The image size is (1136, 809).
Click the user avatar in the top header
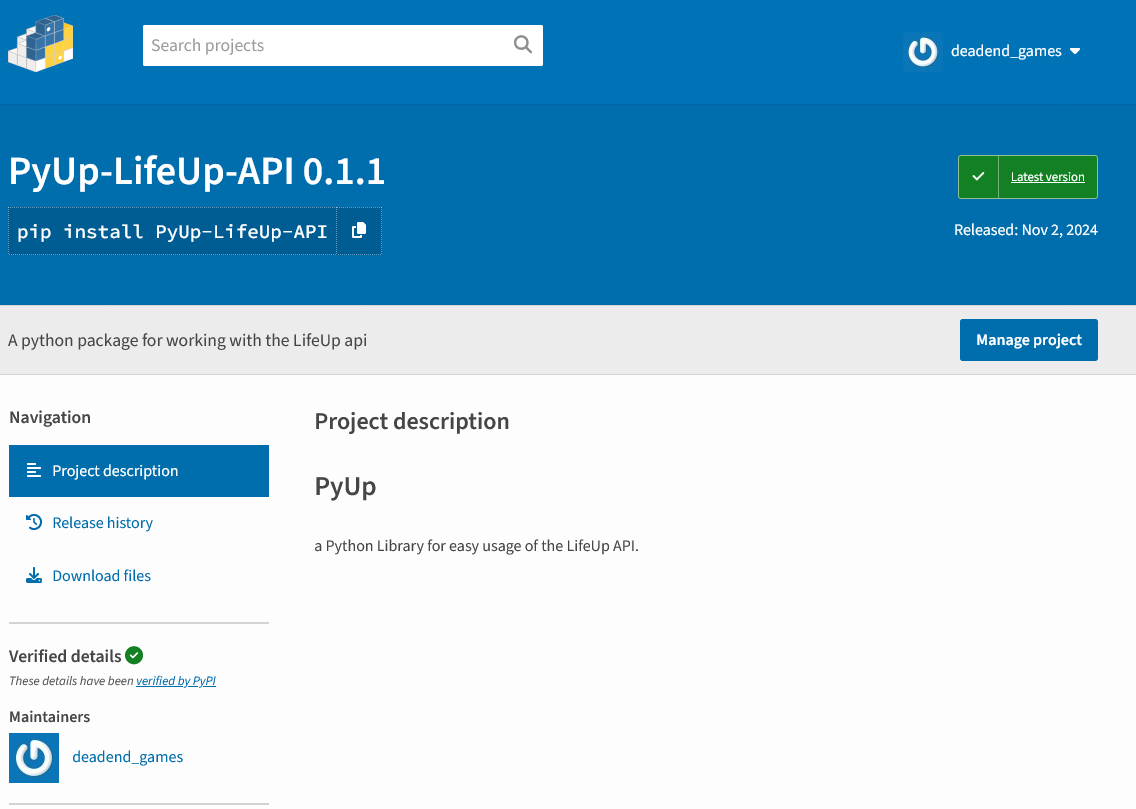[x=922, y=51]
